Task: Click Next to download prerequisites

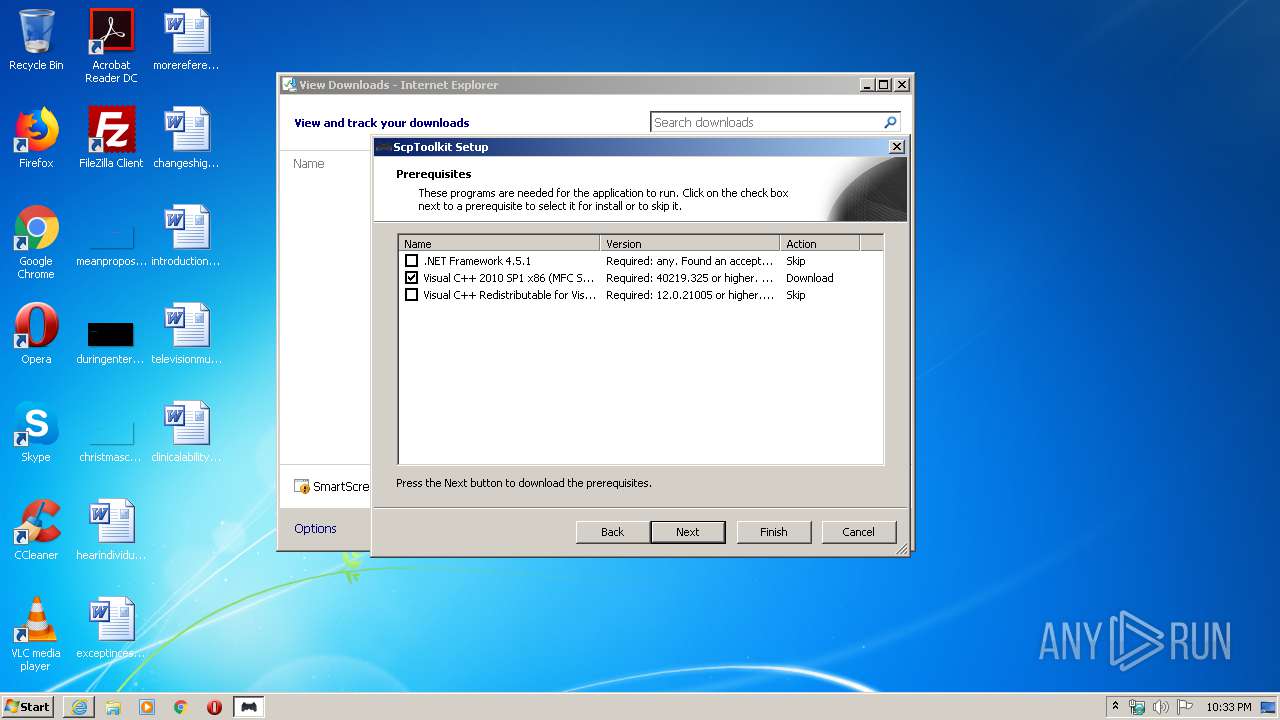Action: [x=688, y=532]
